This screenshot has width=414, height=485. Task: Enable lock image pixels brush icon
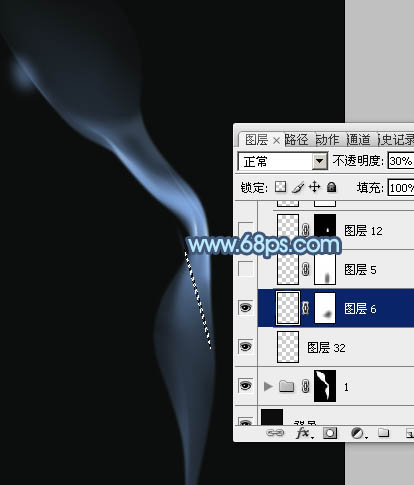(298, 187)
